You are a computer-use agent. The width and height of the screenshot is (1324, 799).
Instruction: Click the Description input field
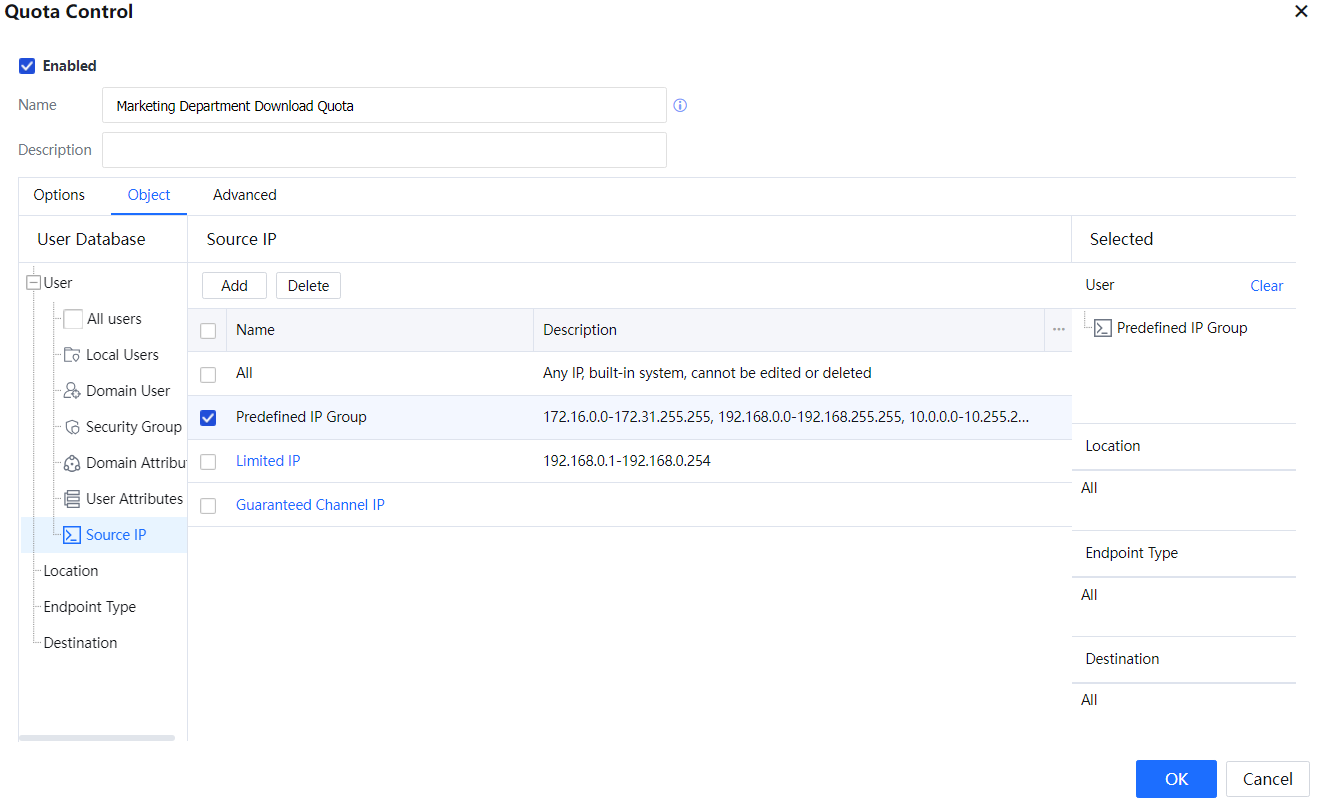point(384,150)
